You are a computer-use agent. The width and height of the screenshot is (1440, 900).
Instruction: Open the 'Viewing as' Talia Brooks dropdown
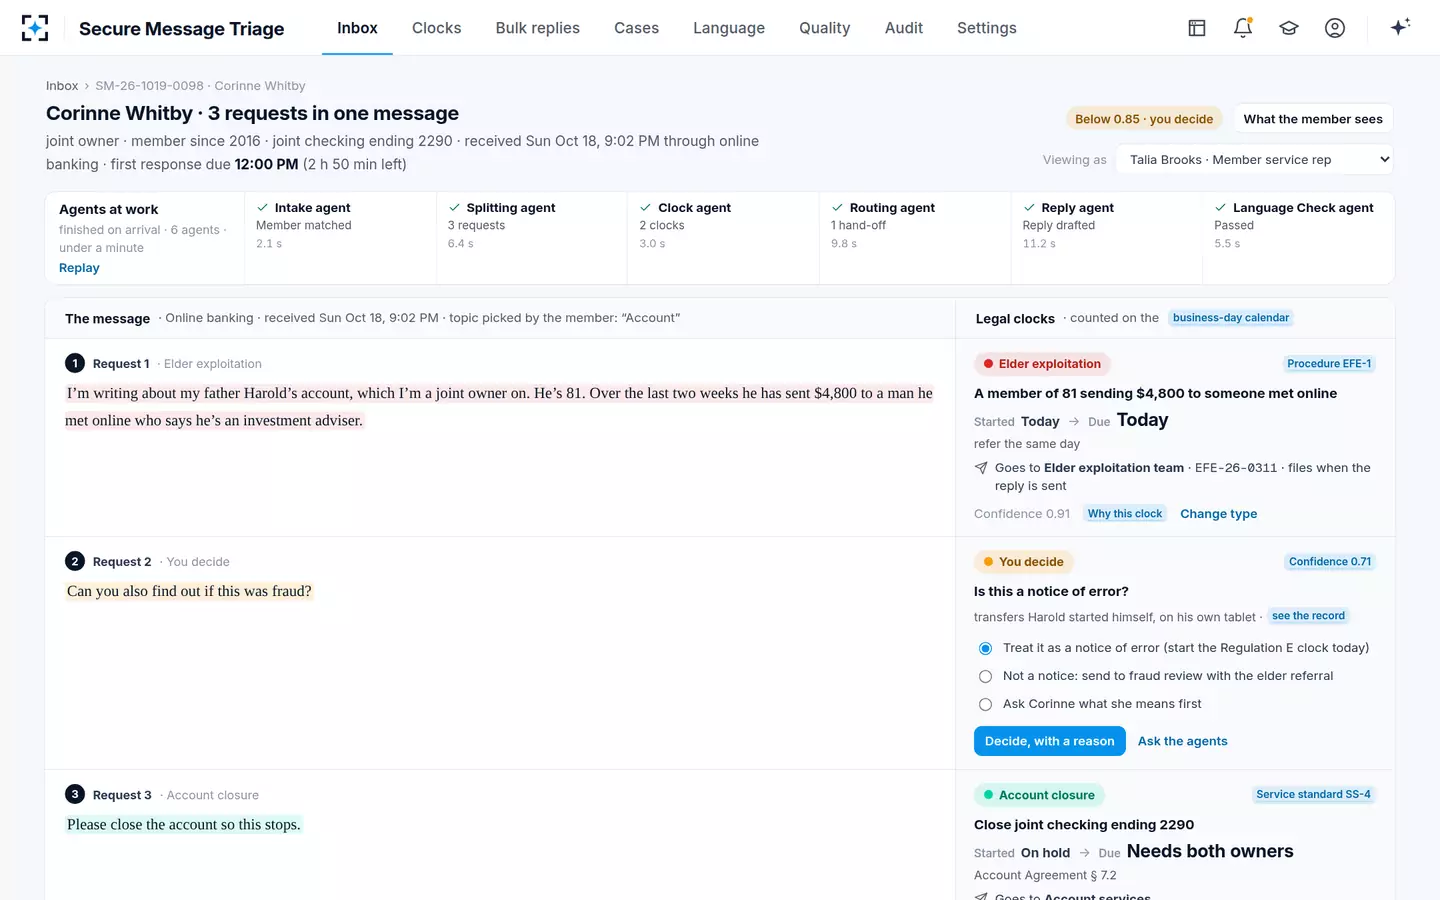tap(1255, 160)
